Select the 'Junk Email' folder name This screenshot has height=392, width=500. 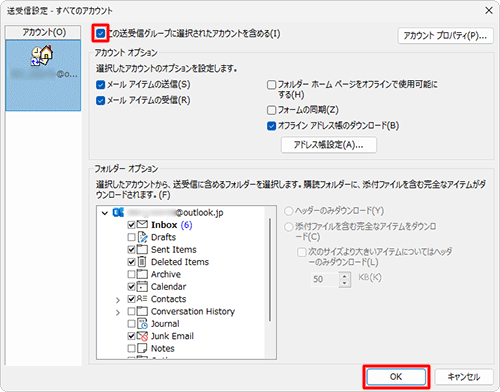[x=172, y=336]
